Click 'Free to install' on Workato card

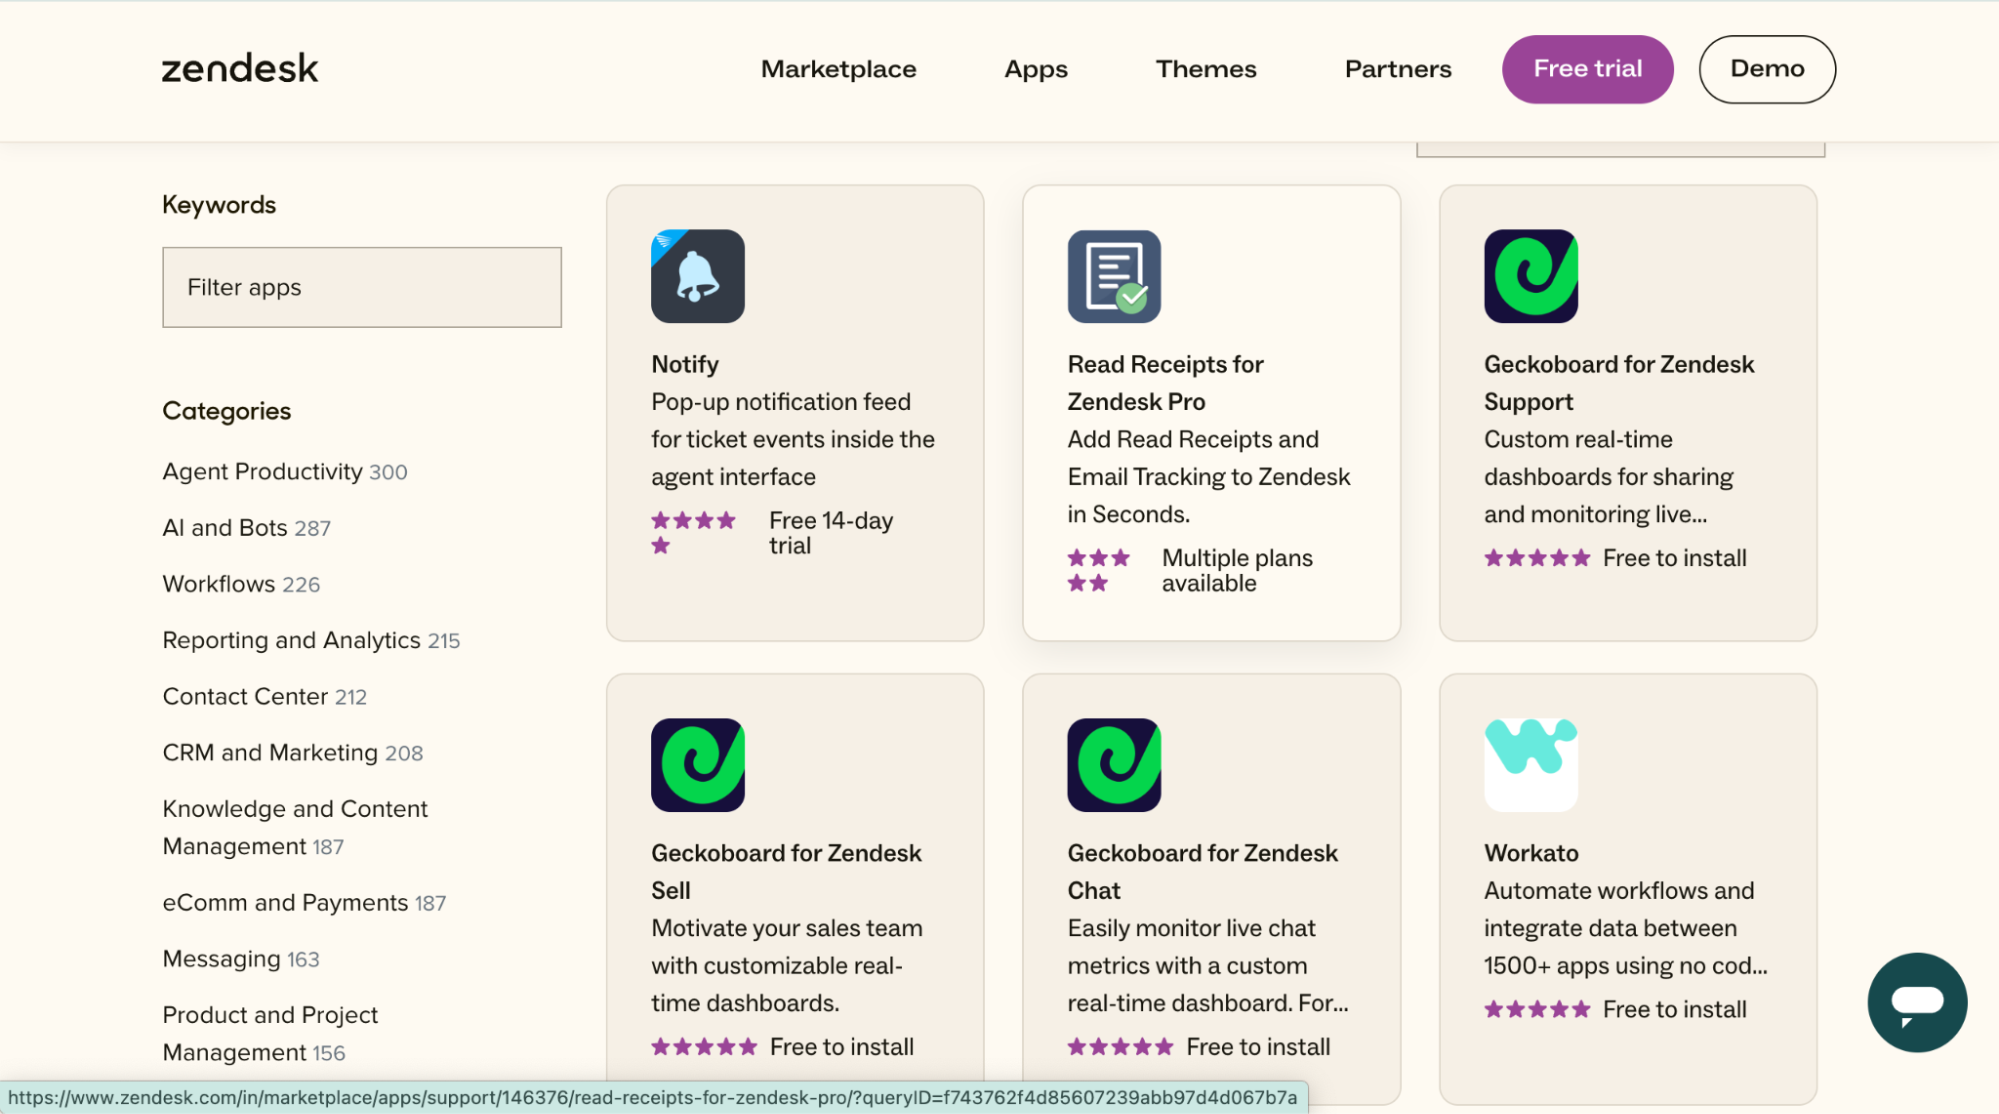(x=1675, y=1009)
